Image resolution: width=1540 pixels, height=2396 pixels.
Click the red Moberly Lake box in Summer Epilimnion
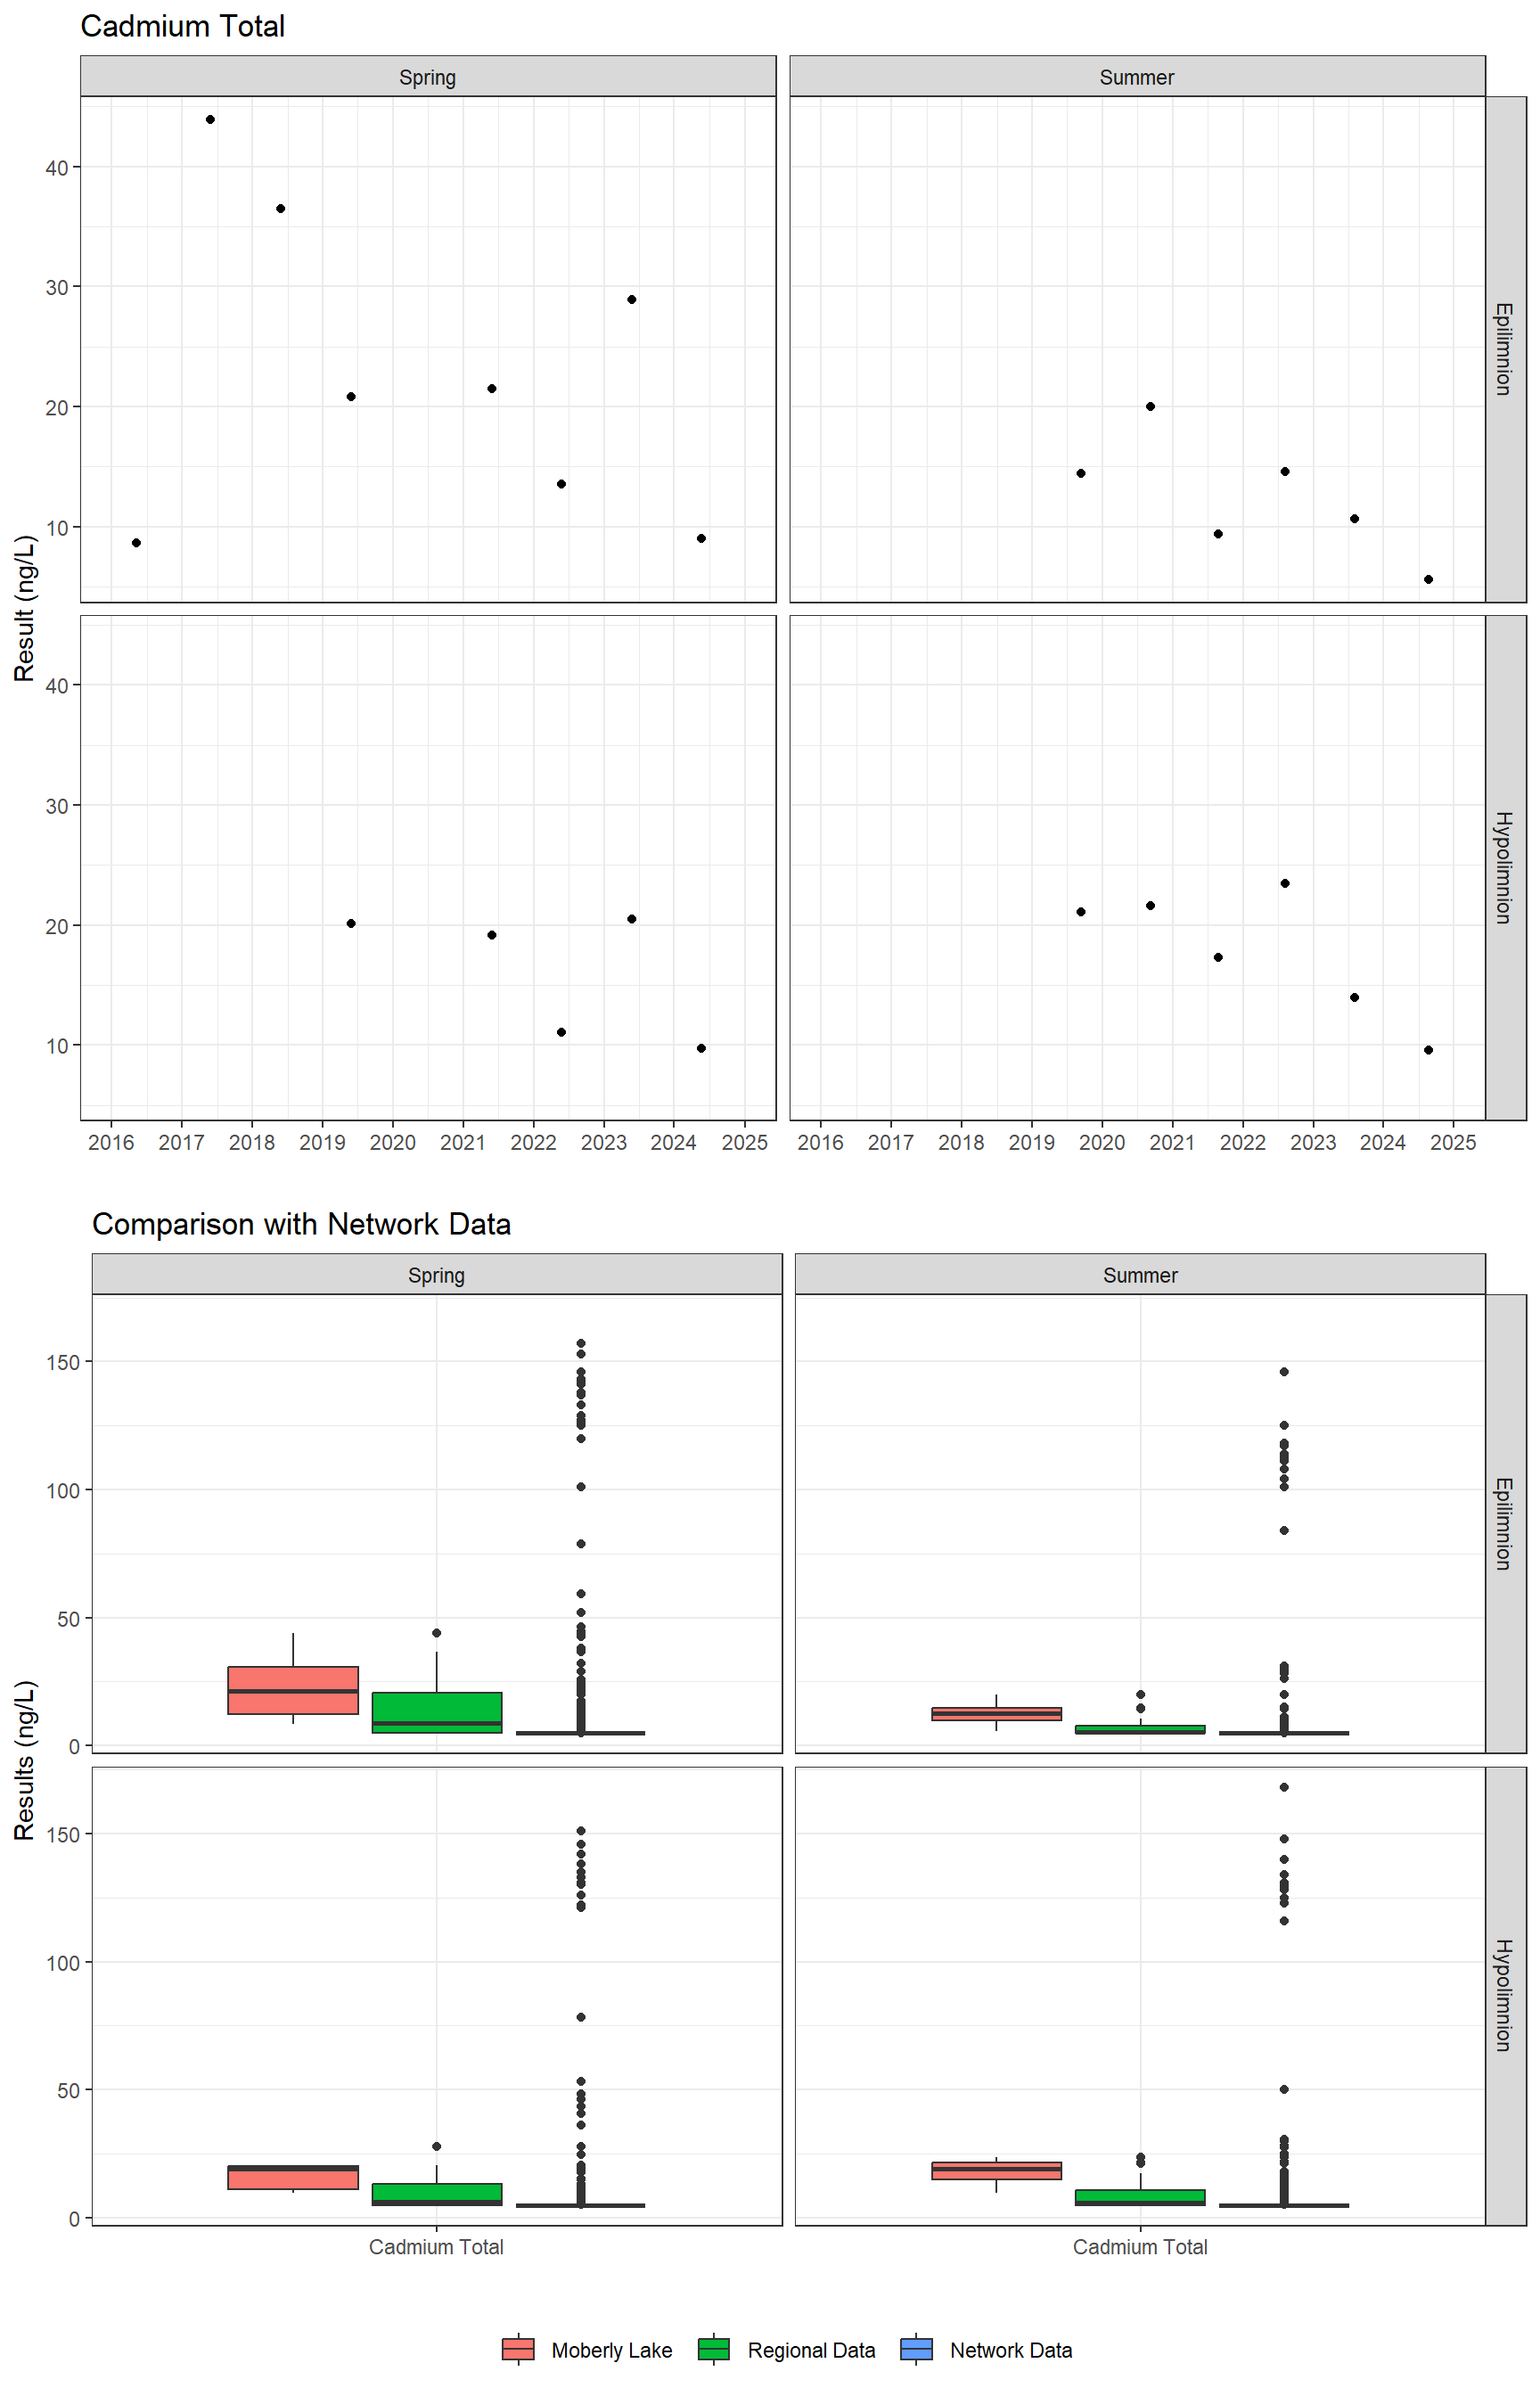(997, 1714)
